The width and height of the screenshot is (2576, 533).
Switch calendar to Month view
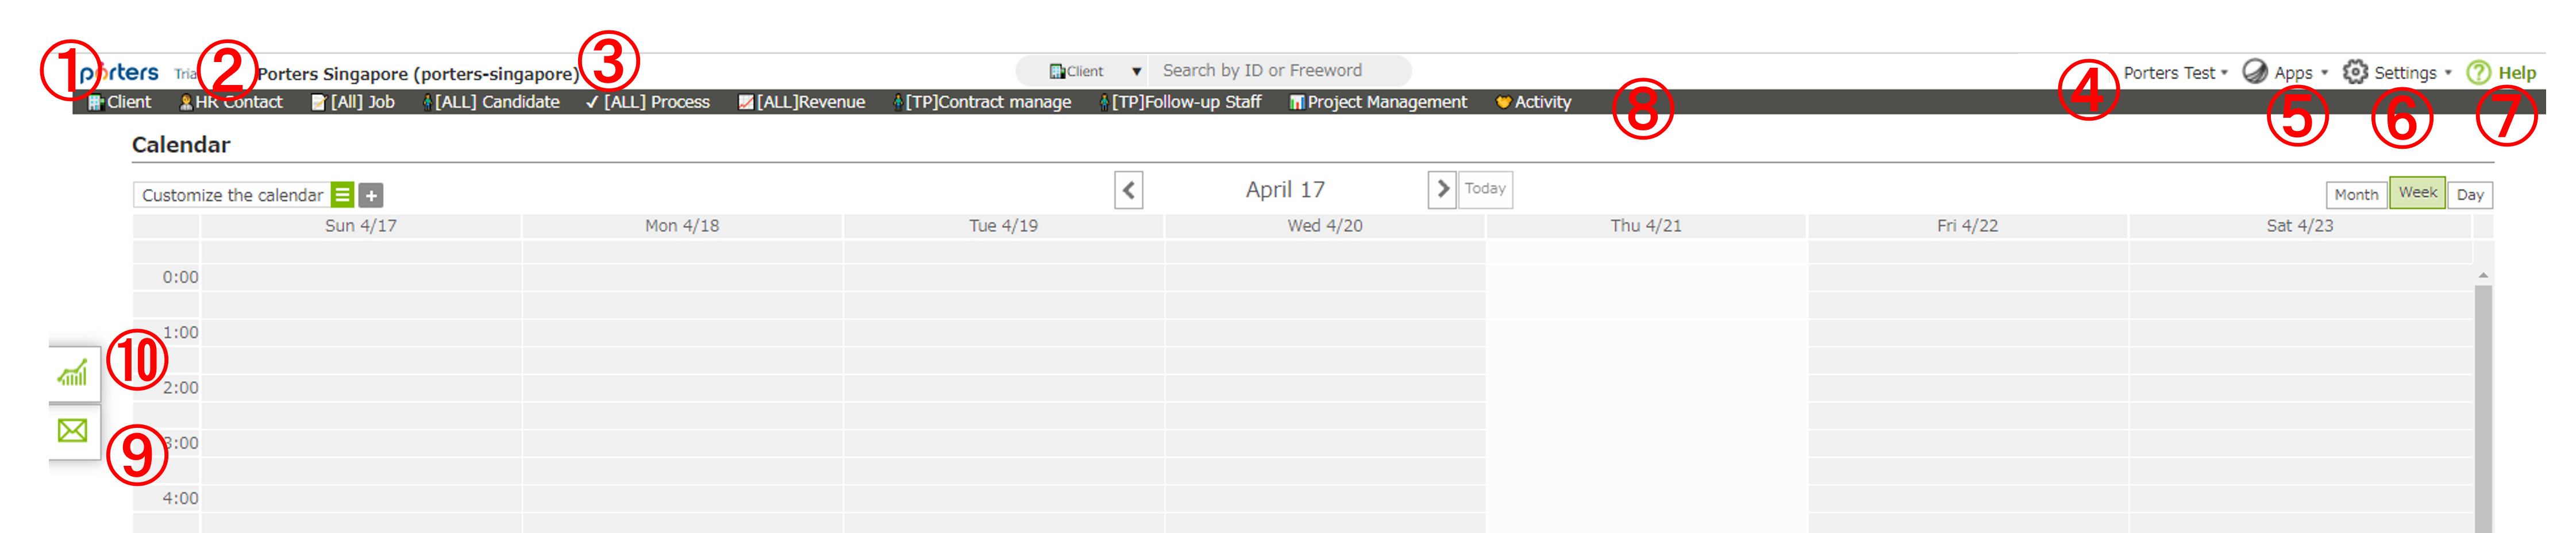click(2356, 194)
